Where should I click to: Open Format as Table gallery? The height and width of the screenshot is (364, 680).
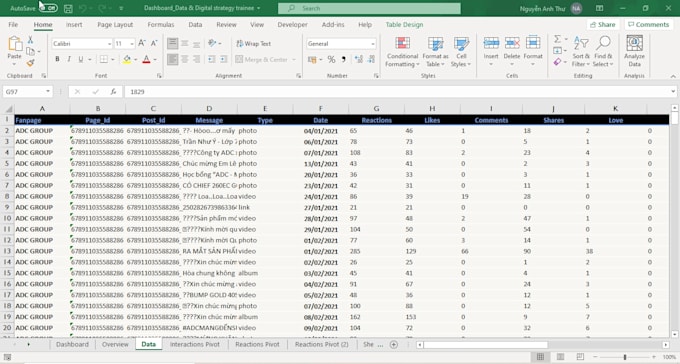tap(435, 52)
